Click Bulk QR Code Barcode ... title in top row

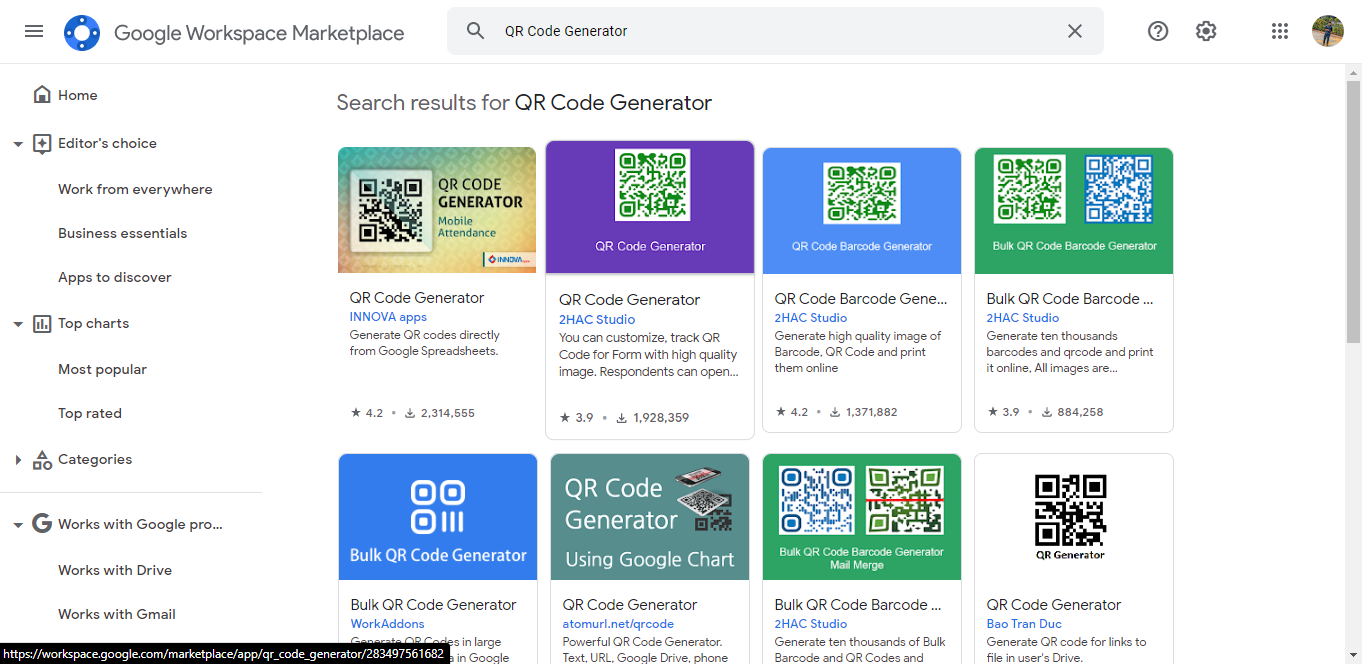tap(1070, 298)
